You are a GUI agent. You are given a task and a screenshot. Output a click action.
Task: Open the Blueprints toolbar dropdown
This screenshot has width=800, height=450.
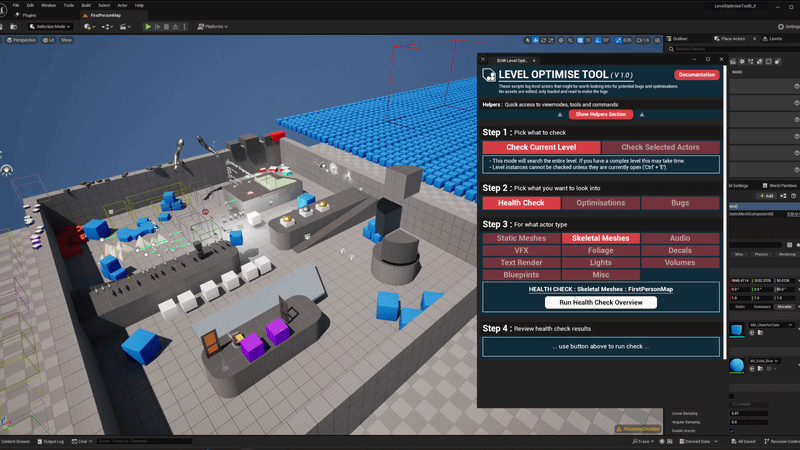tap(107, 27)
